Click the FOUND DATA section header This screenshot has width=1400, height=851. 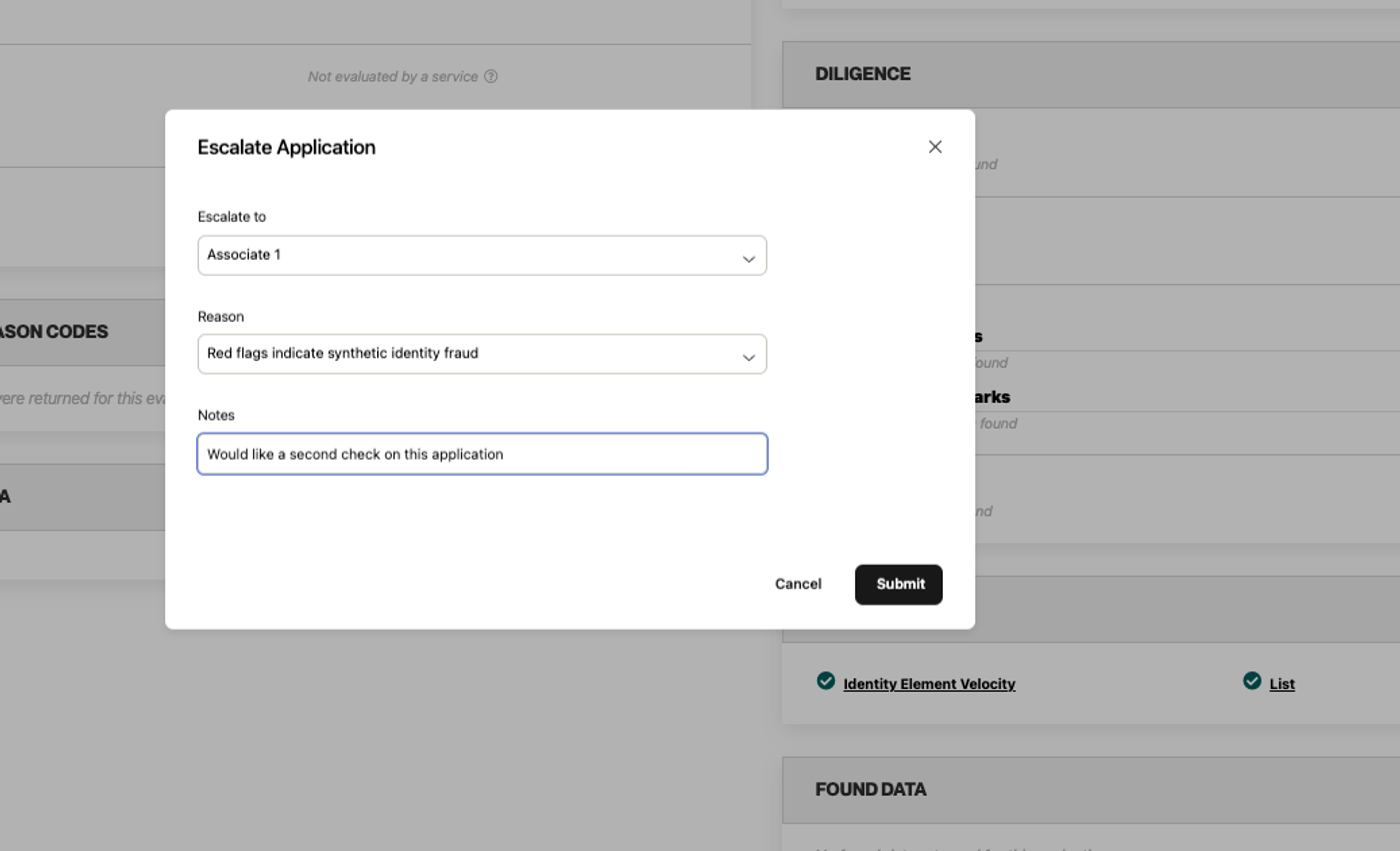coord(870,789)
